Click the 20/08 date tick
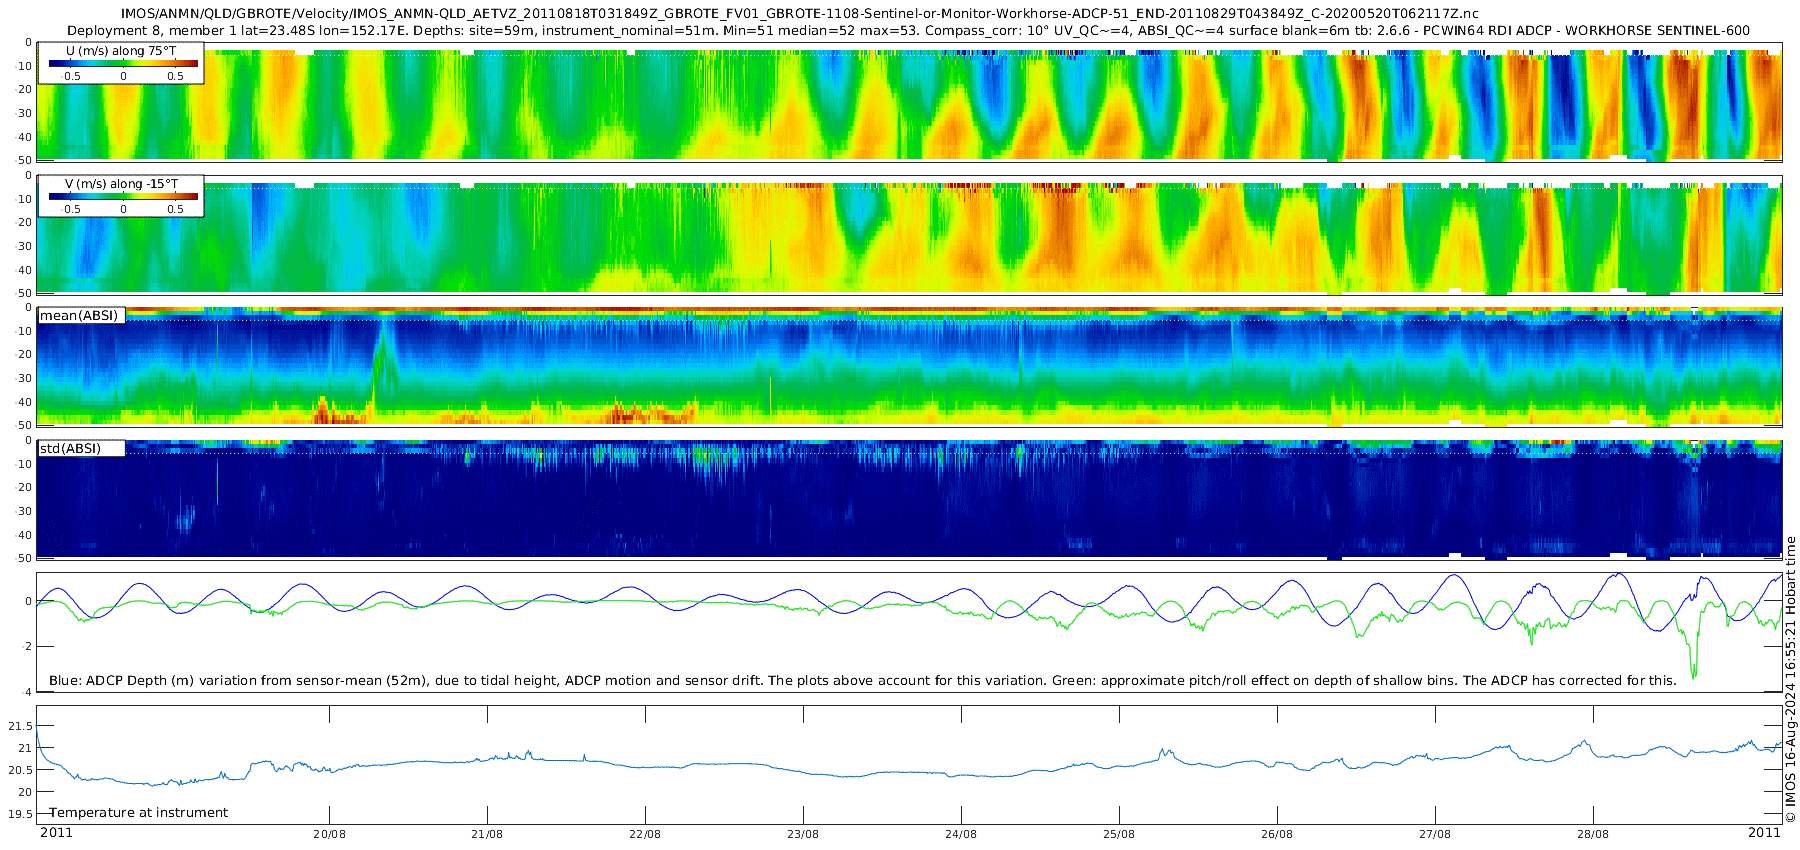Screen dimensions: 1800x850 click(x=329, y=834)
